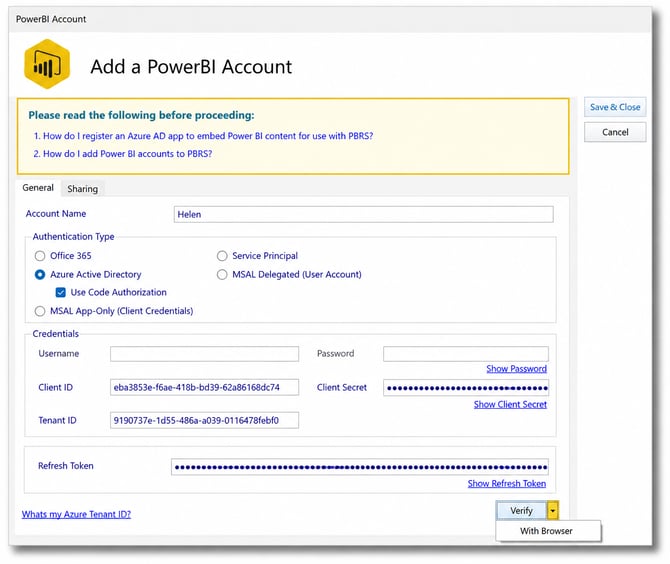Click the empty Password field

[466, 354]
